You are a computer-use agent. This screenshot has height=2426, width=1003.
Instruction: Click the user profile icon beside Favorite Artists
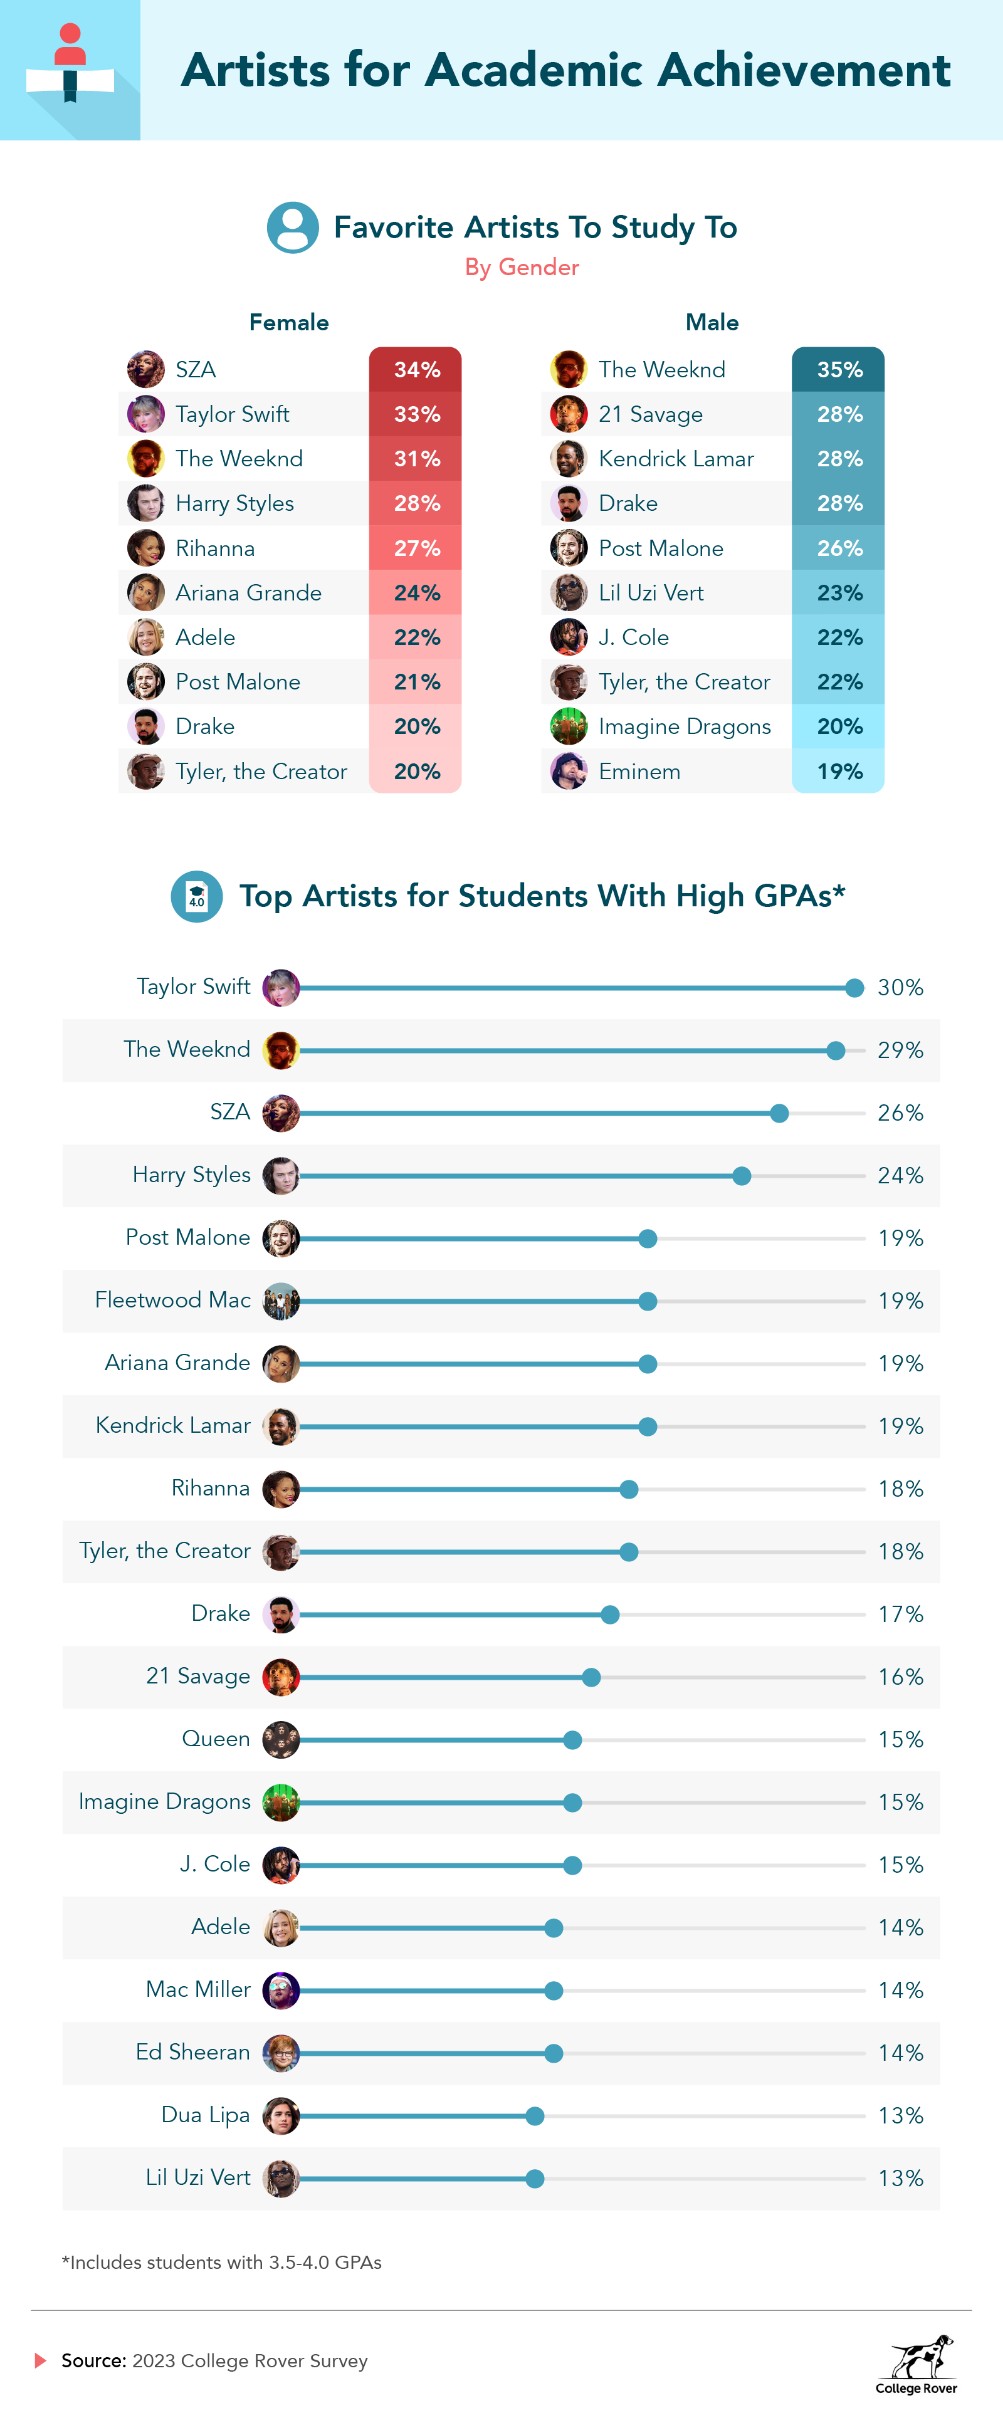pyautogui.click(x=293, y=228)
